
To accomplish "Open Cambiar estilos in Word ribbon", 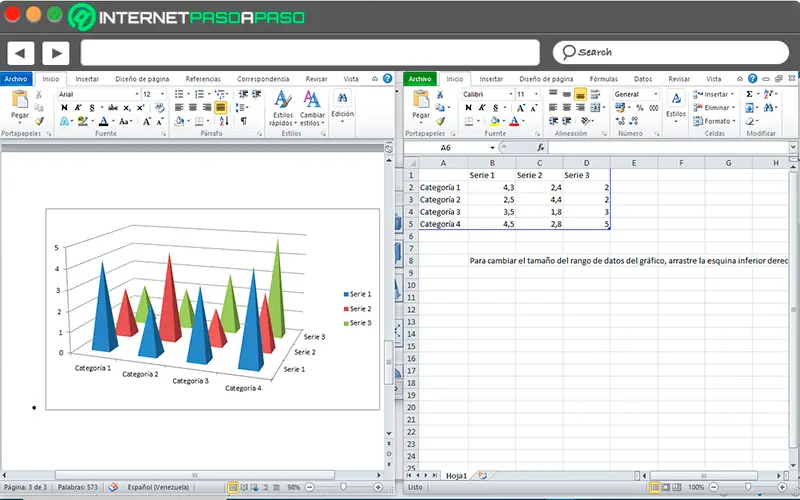I will (313, 105).
